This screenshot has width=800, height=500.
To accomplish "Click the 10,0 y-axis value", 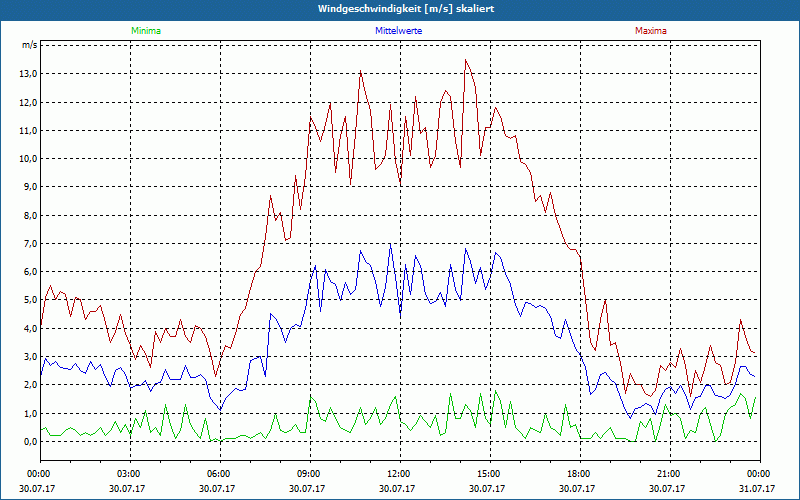I will 30,159.
